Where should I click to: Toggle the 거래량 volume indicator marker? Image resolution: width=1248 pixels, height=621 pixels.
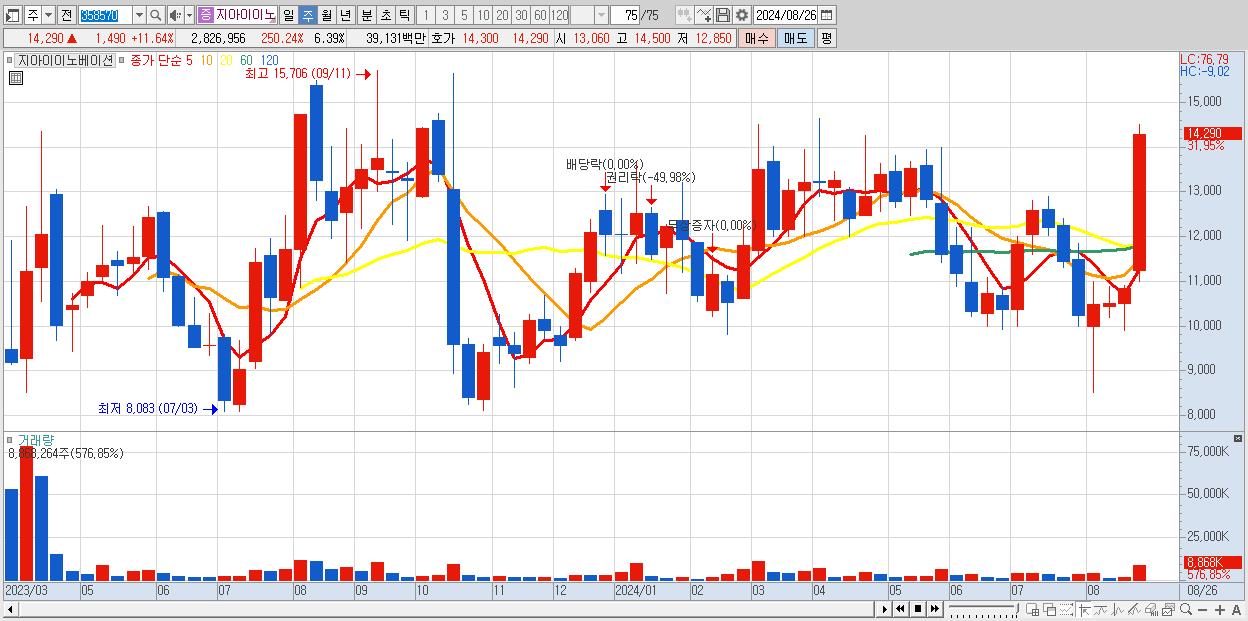tap(11, 440)
